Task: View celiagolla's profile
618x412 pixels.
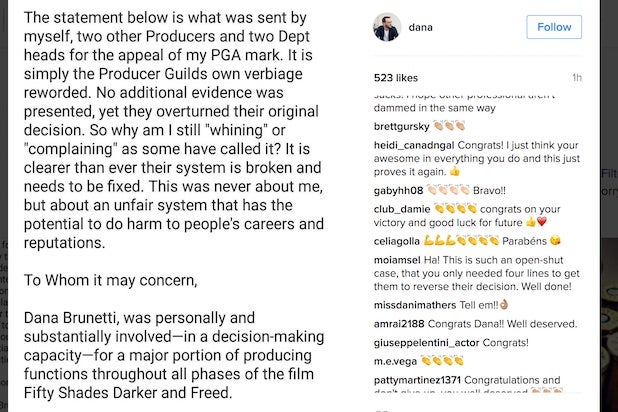Action: 398,241
